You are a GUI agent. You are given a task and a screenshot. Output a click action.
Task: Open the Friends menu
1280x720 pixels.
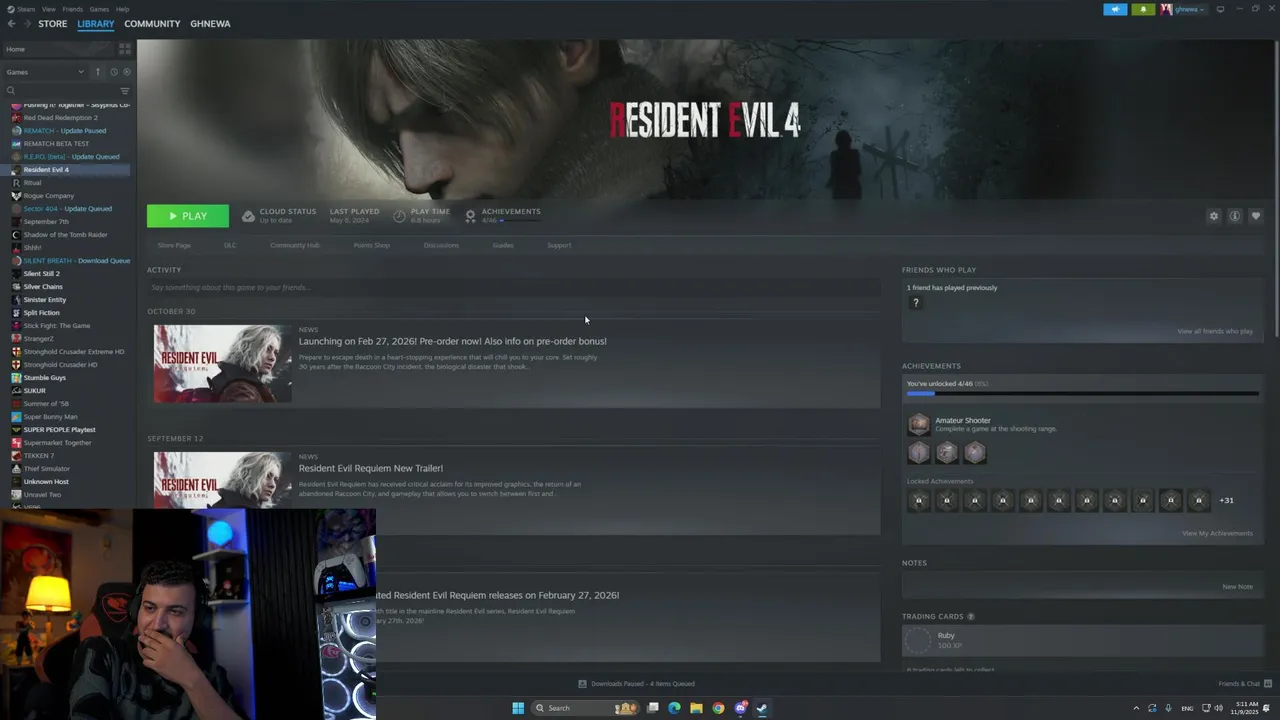point(73,9)
